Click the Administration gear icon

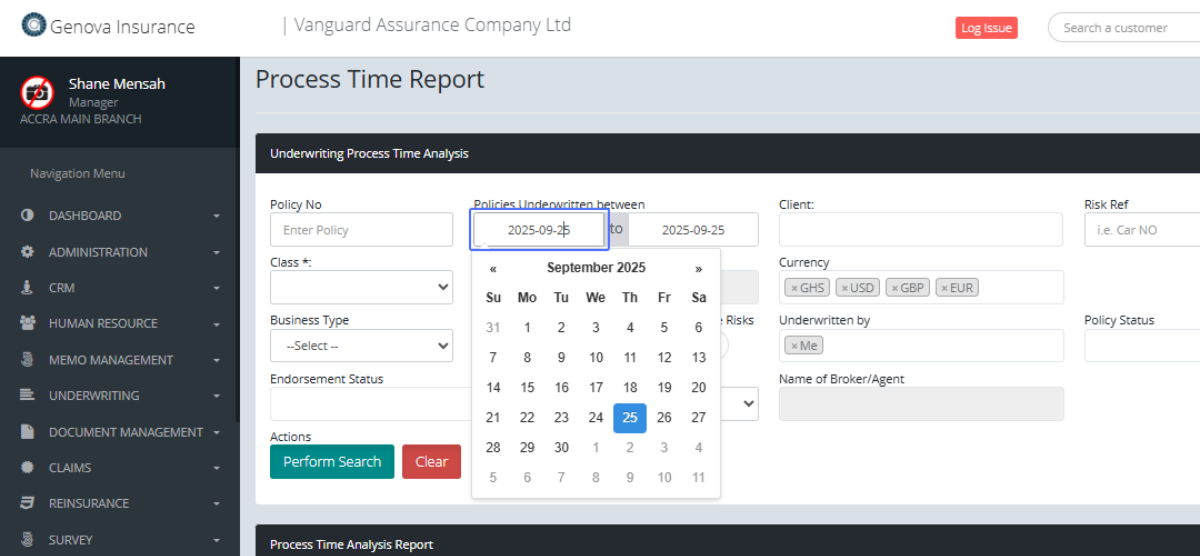coord(27,252)
